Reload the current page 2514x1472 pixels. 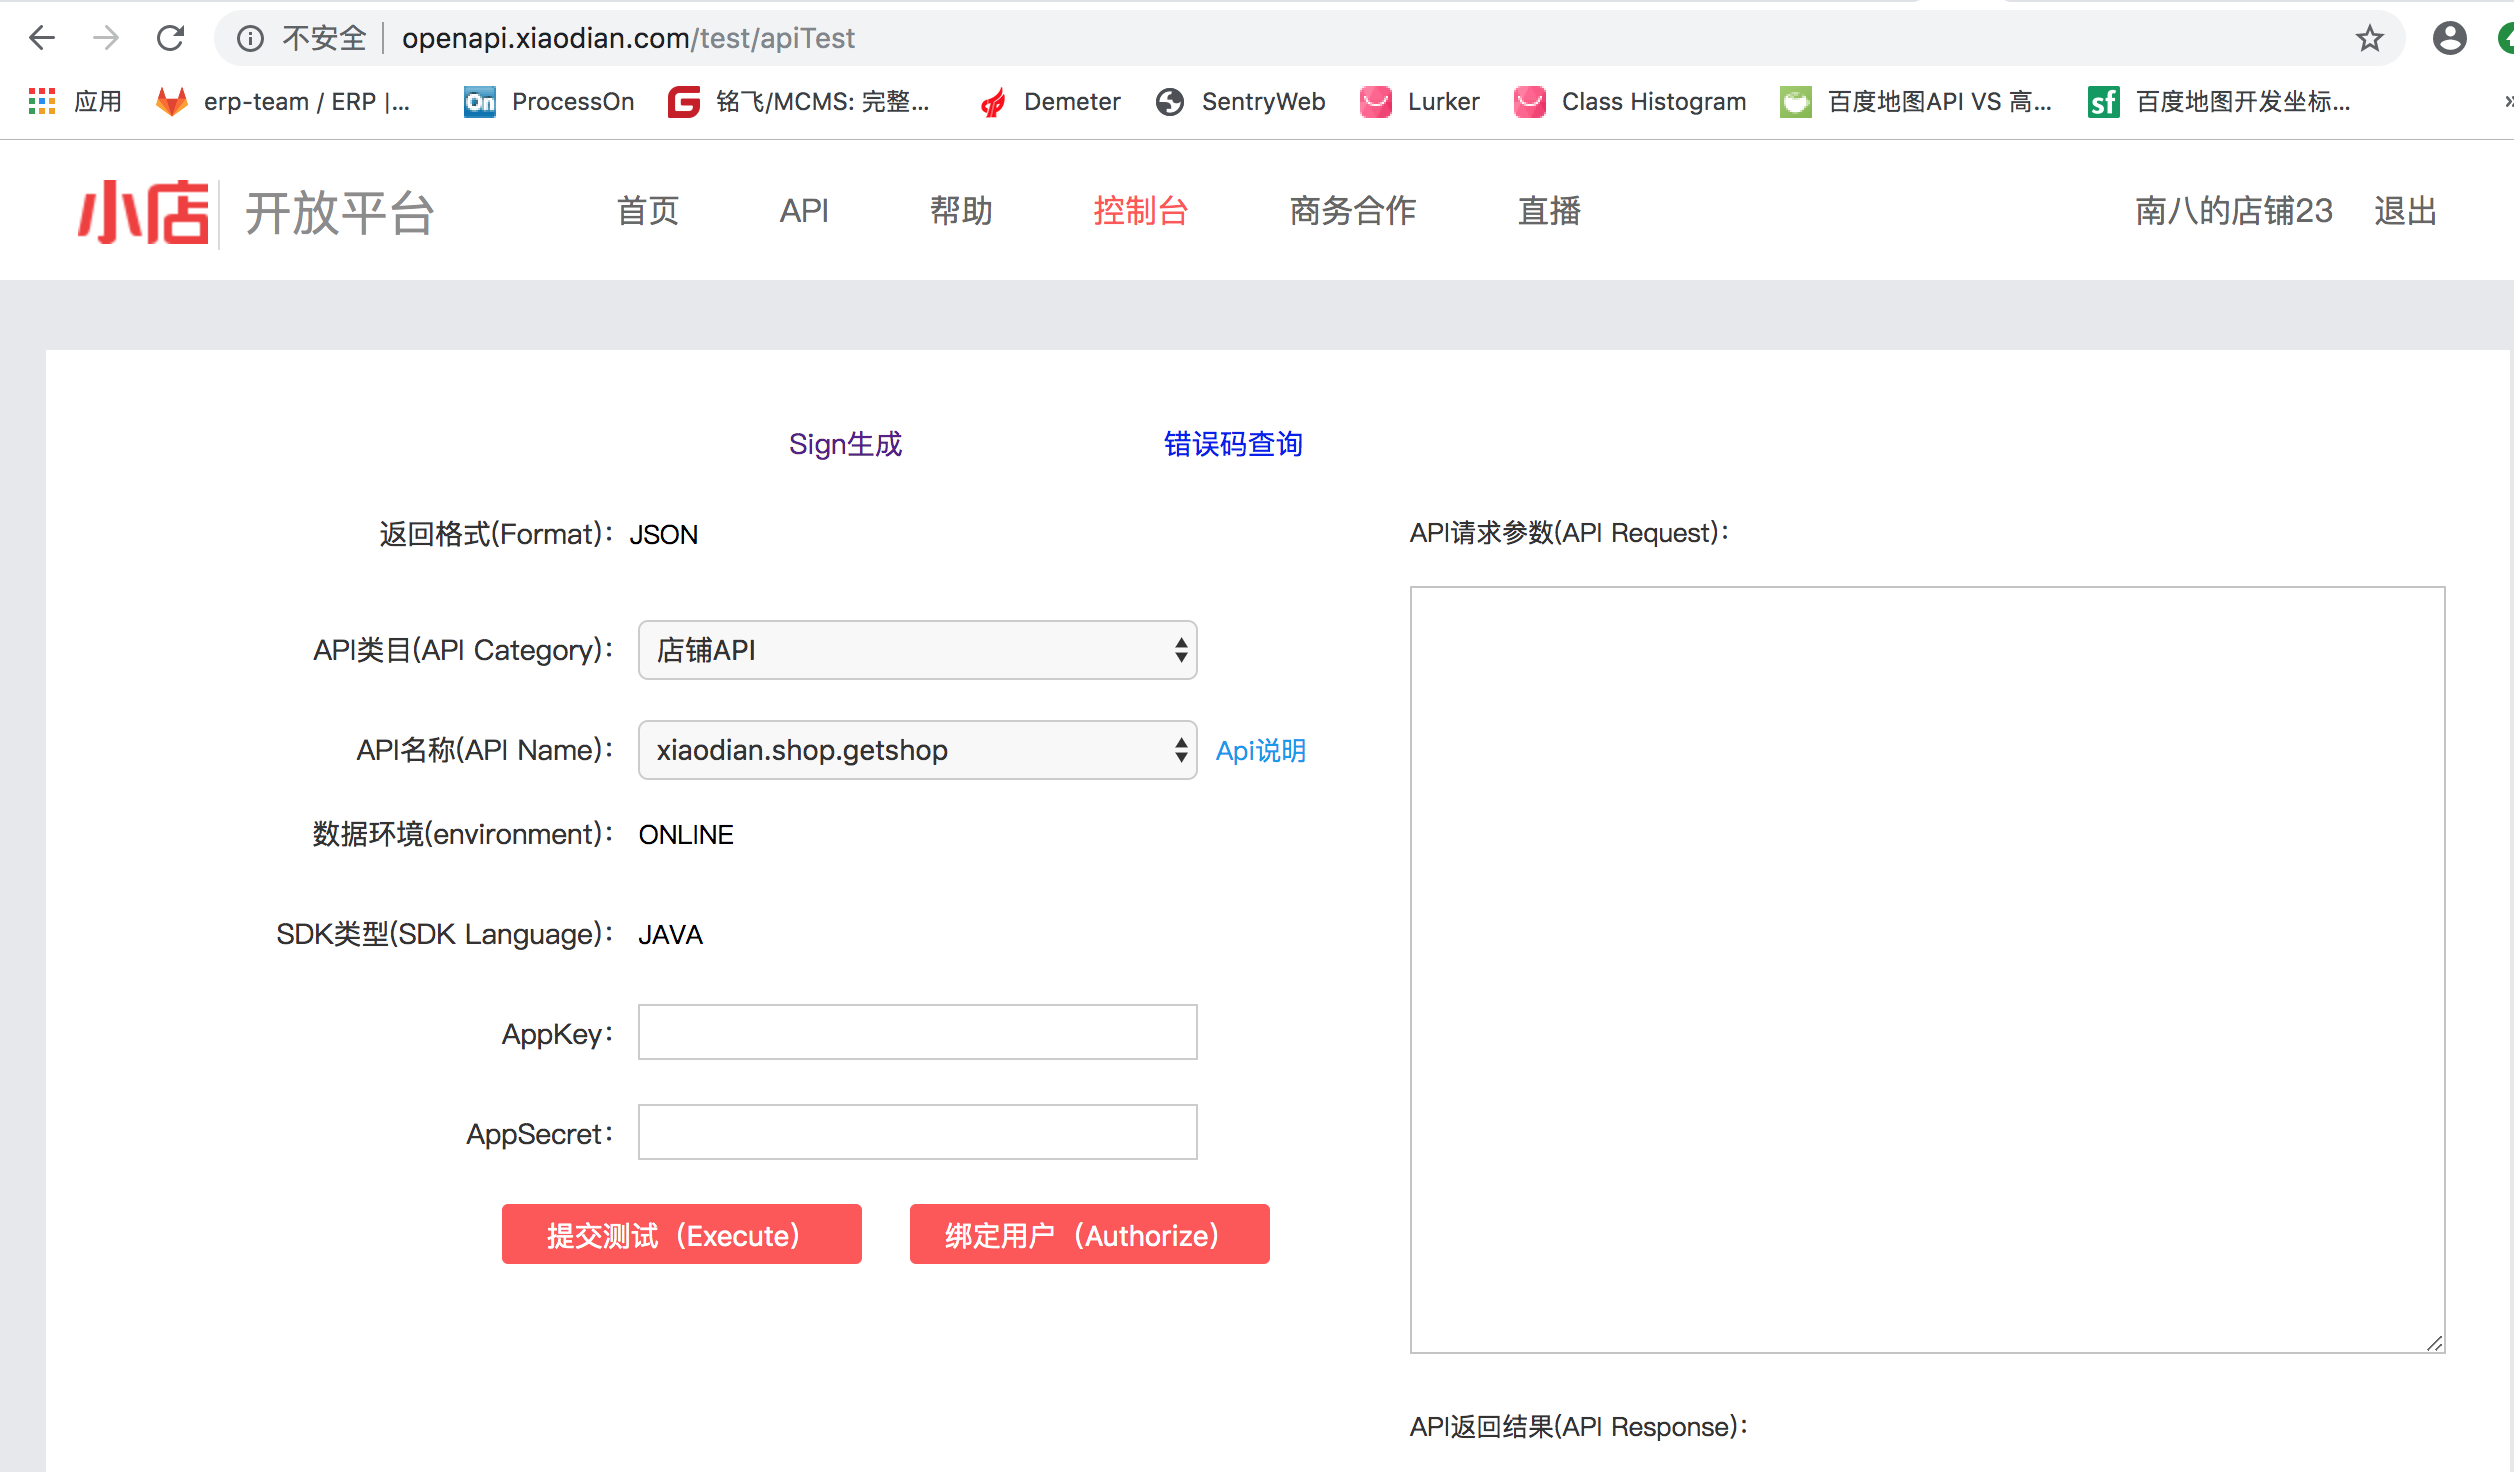171,38
